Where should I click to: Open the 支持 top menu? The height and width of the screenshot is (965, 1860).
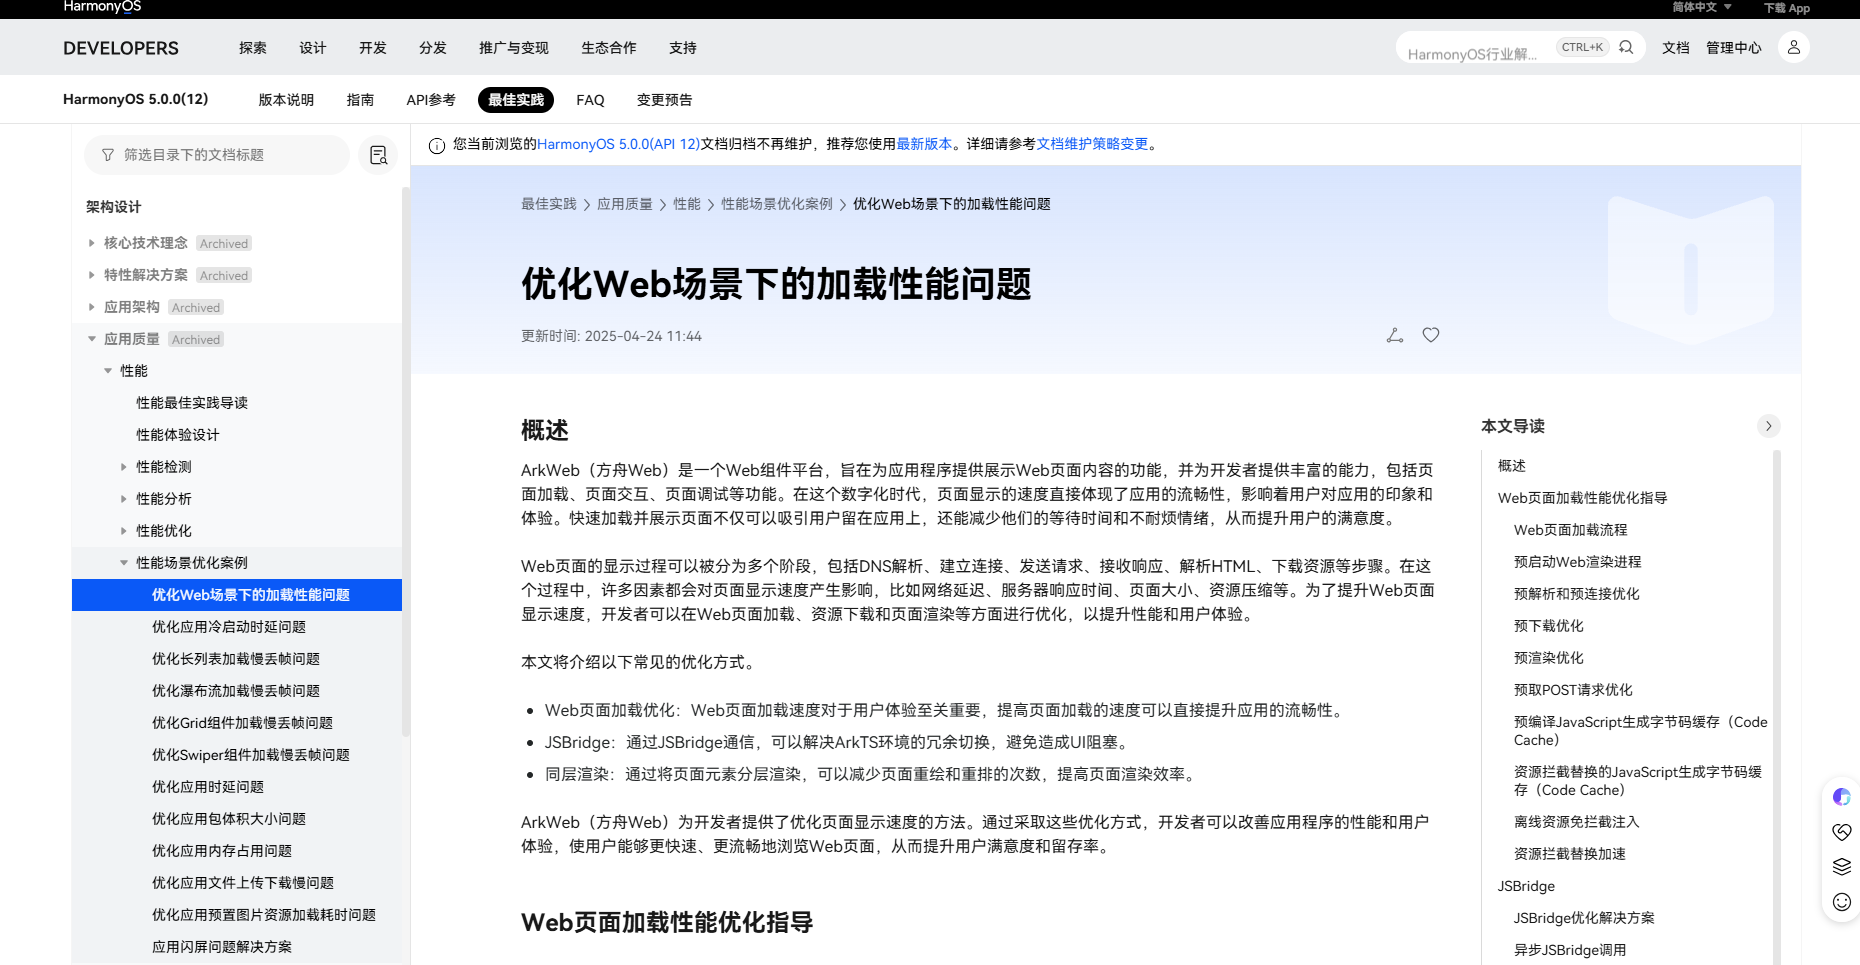683,48
